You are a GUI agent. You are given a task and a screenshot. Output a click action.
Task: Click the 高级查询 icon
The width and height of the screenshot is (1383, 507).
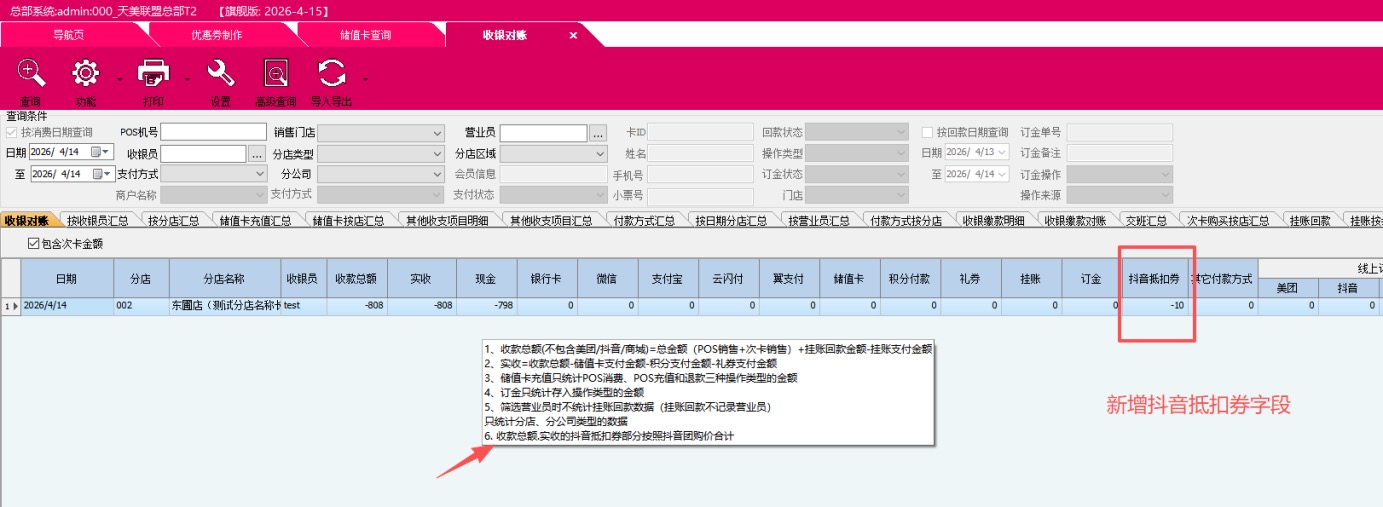tap(275, 74)
